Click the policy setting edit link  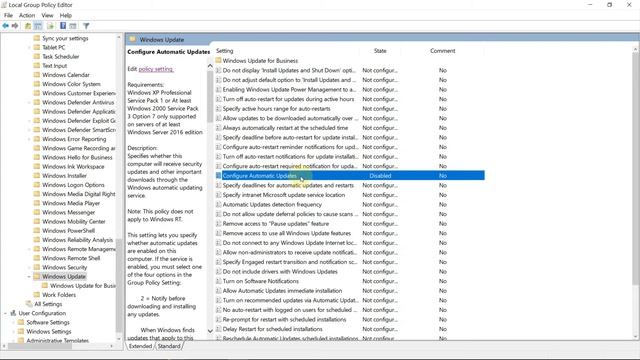tap(156, 69)
